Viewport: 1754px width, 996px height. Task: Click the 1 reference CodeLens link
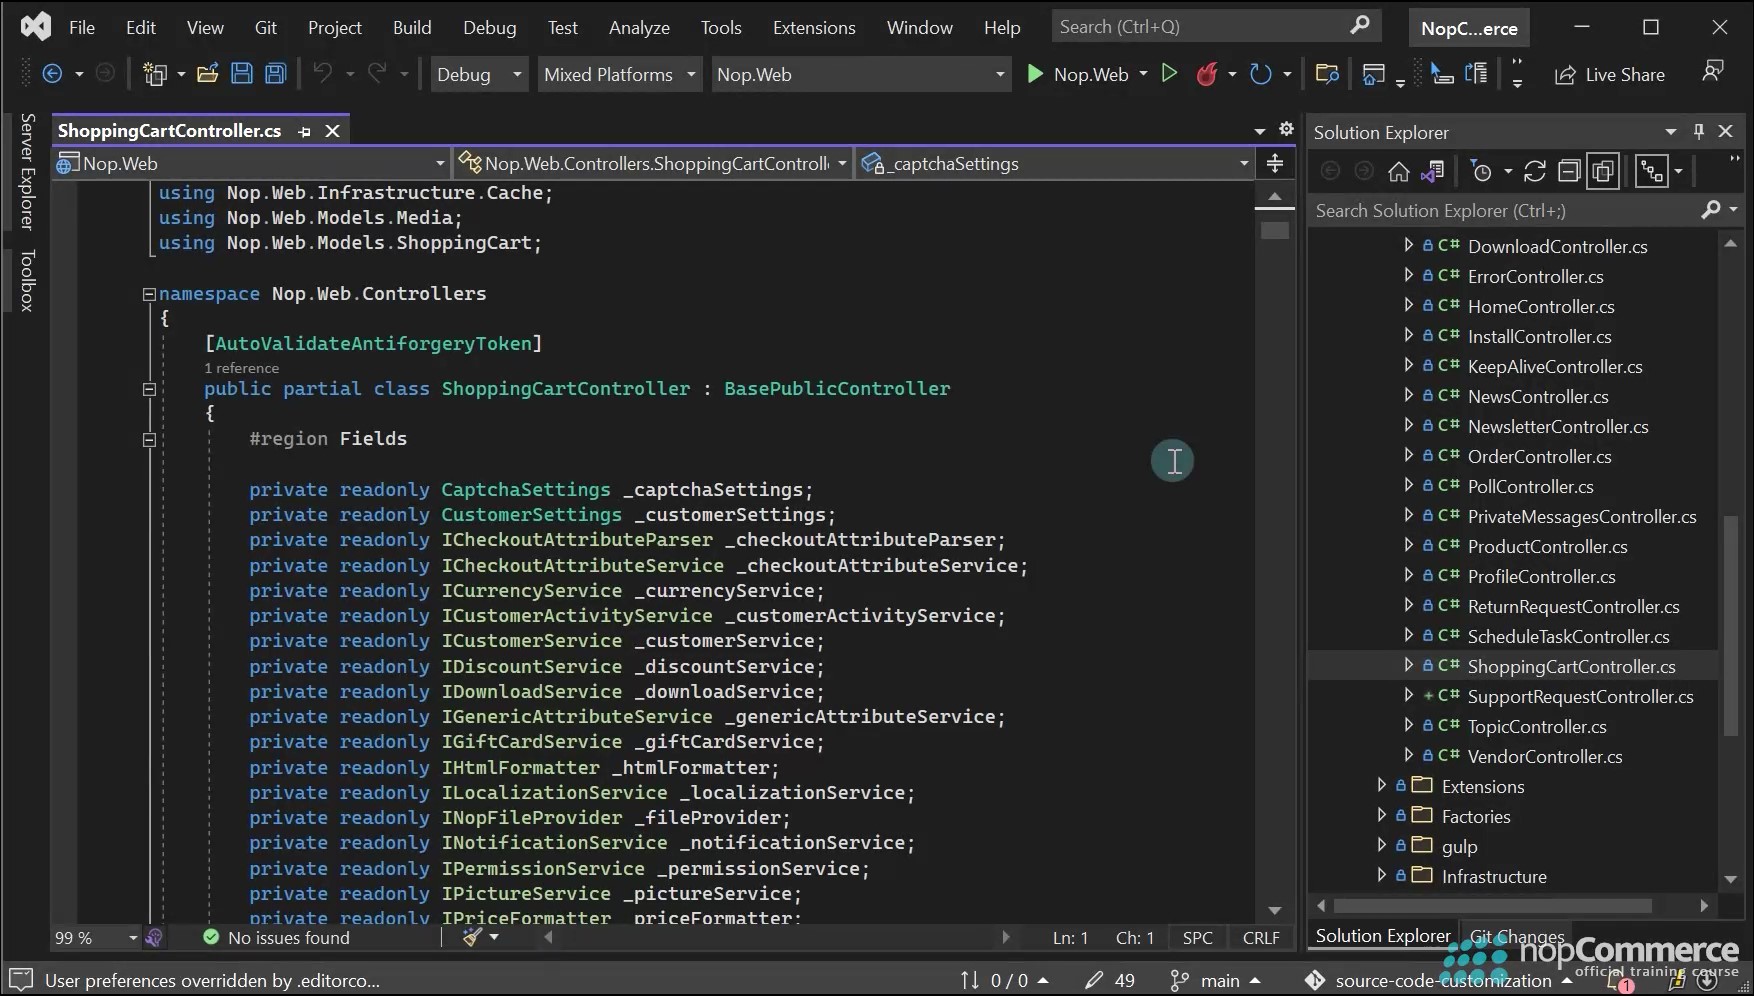242,368
